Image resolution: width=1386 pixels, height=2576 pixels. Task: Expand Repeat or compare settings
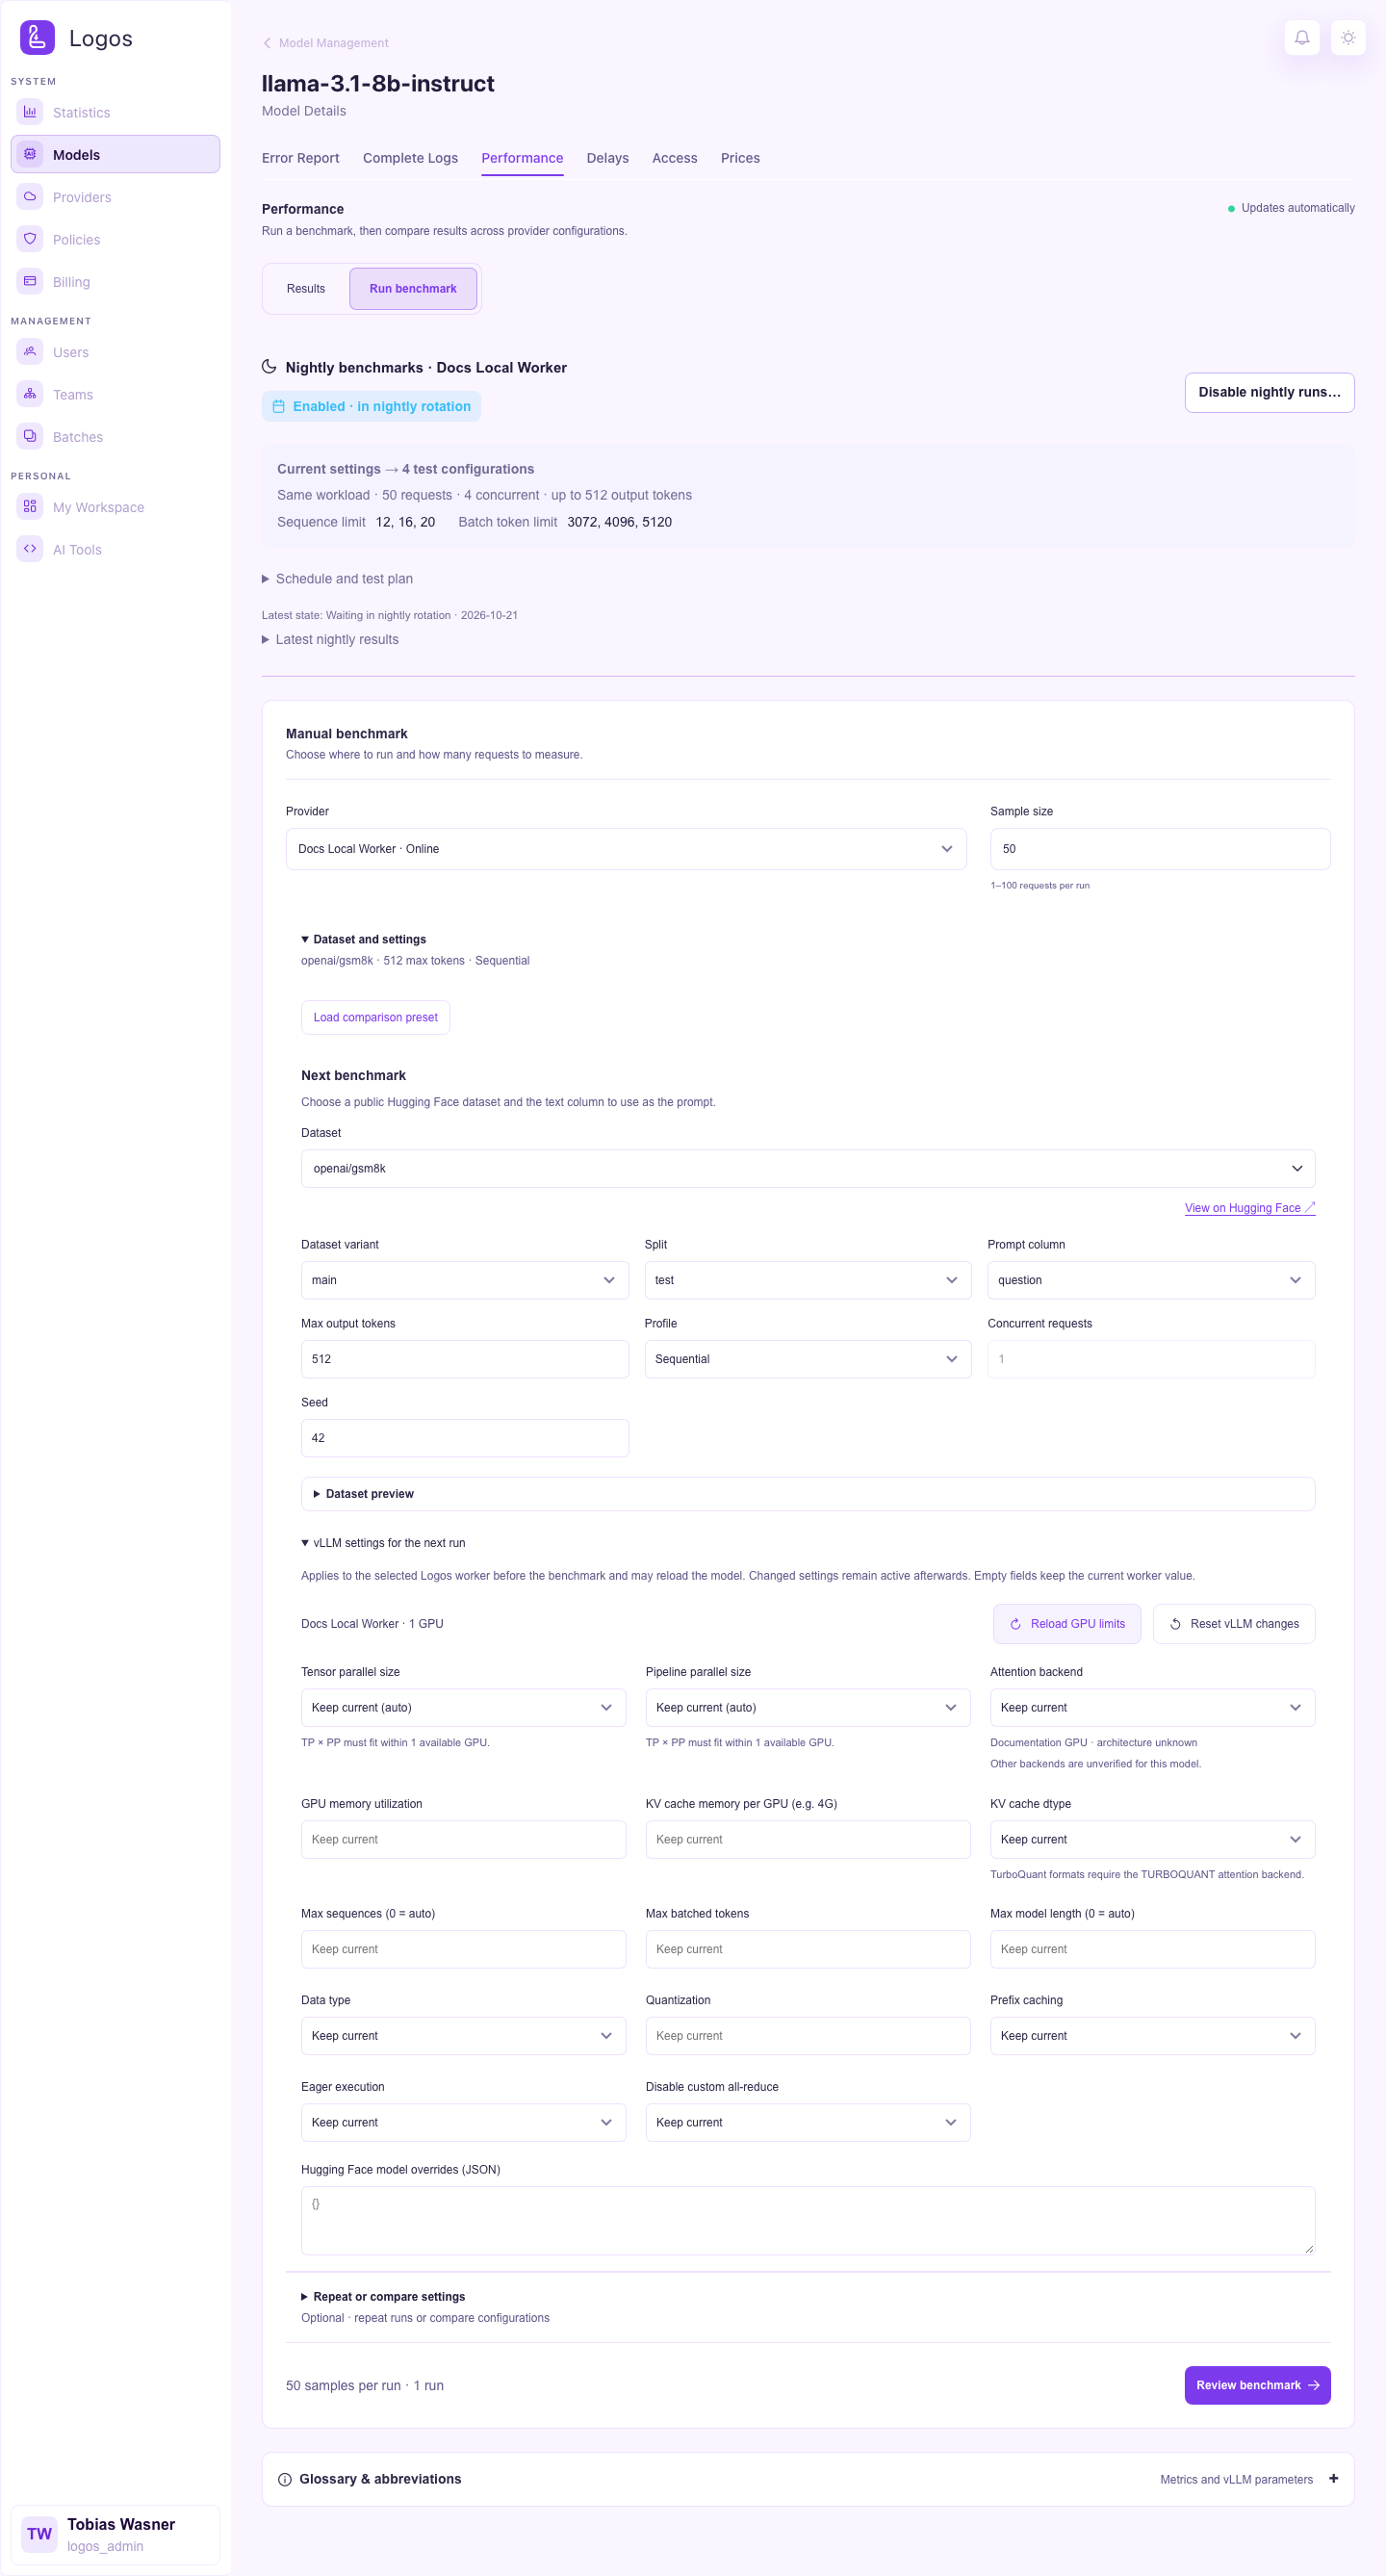click(383, 2297)
